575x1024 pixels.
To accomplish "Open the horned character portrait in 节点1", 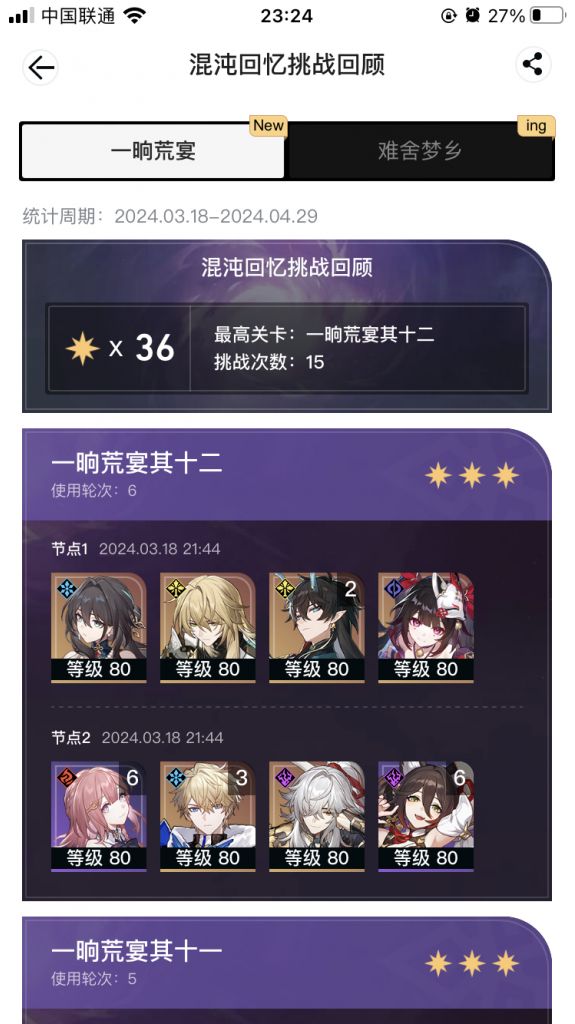I will [317, 628].
